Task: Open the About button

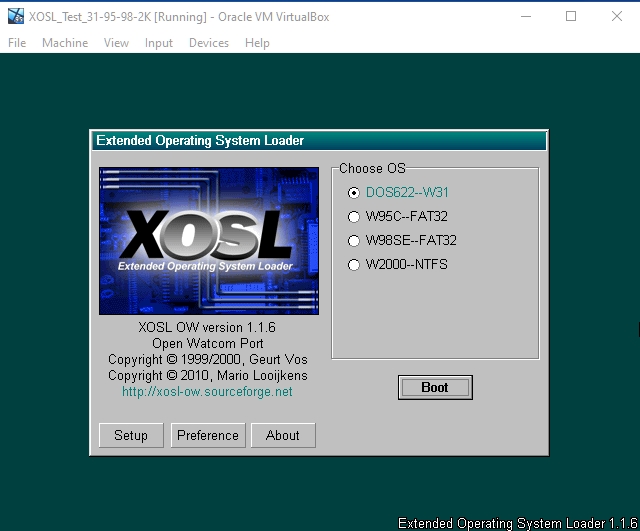Action: (283, 435)
